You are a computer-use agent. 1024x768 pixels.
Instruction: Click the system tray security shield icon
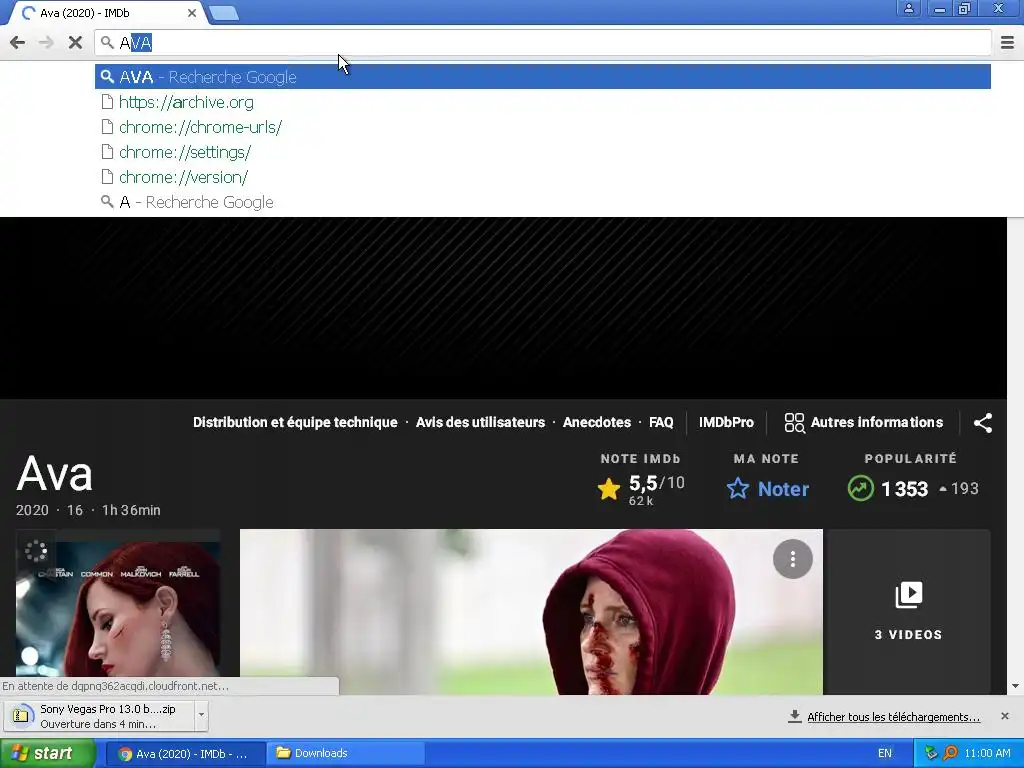point(931,754)
